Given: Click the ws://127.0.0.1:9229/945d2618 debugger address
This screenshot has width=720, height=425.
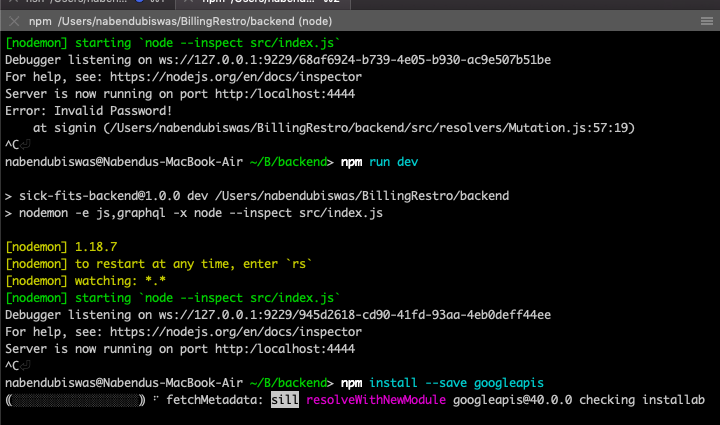Looking at the screenshot, I should (x=354, y=314).
